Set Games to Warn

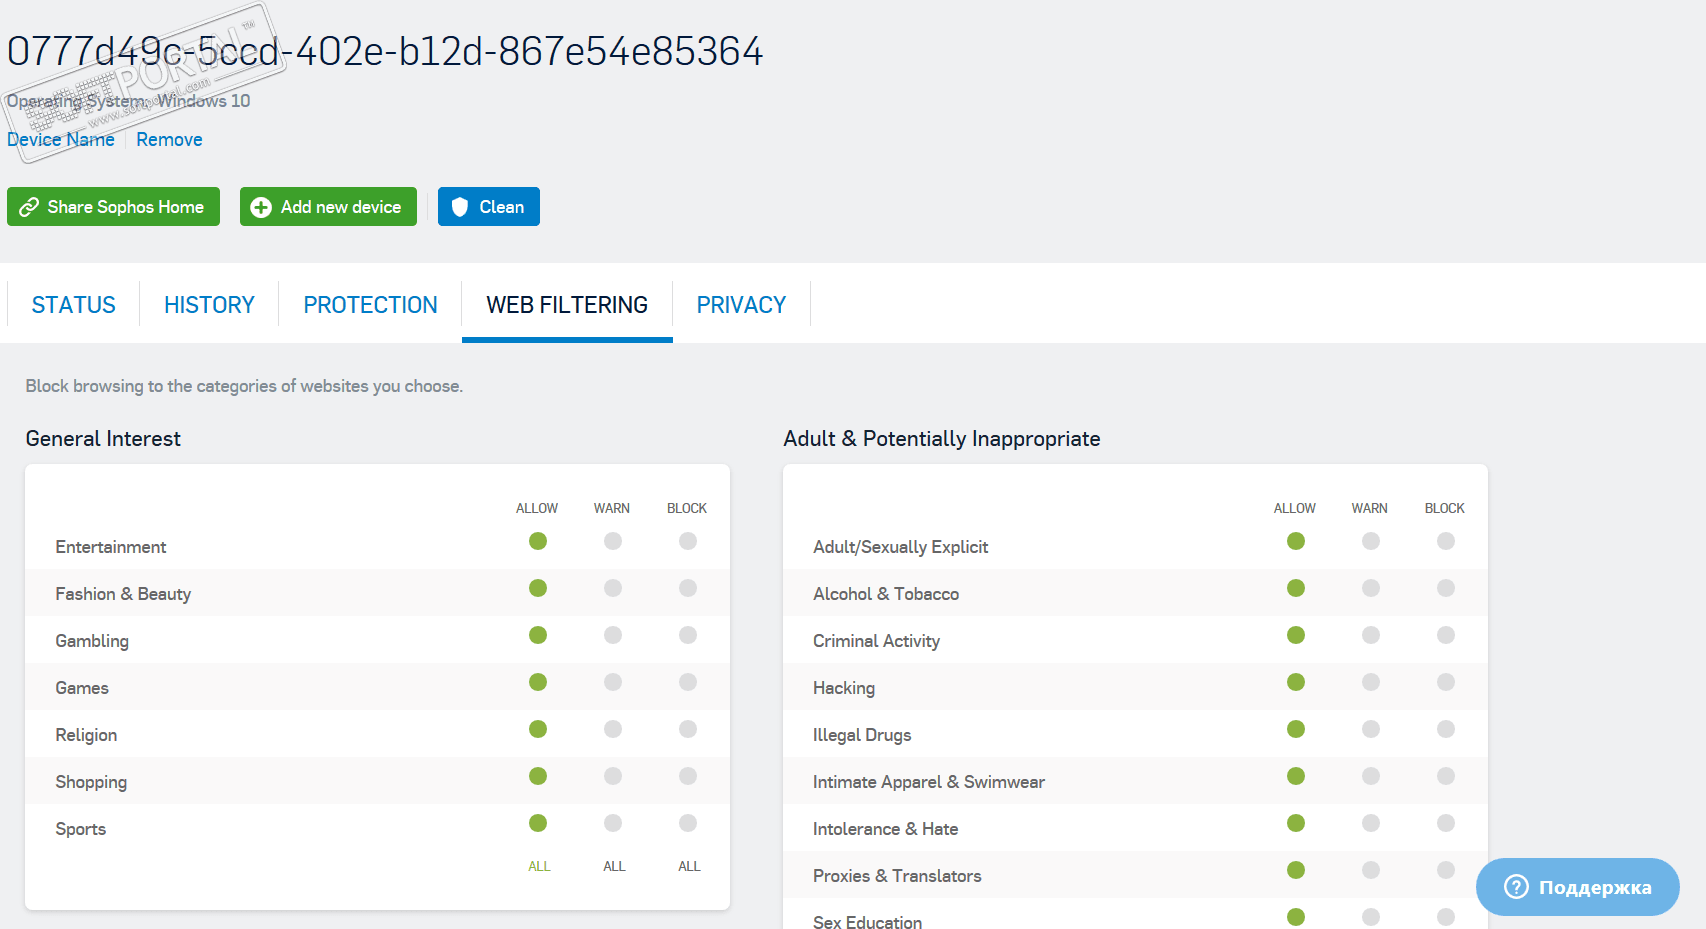tap(613, 682)
